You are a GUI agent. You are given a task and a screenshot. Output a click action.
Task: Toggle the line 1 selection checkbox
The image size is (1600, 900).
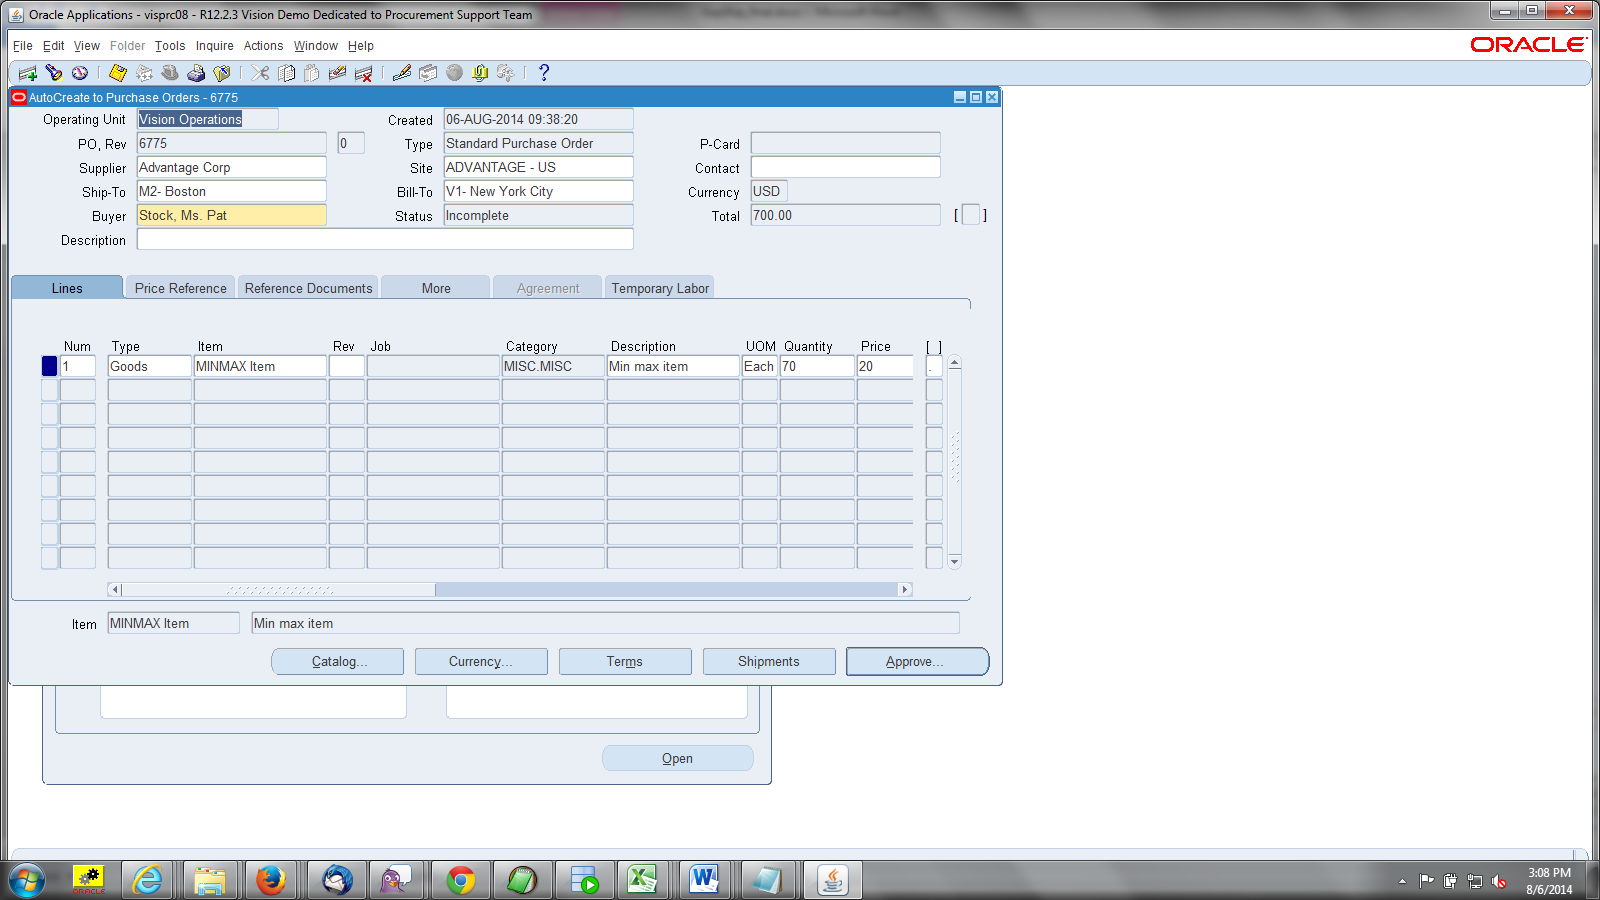tap(934, 366)
